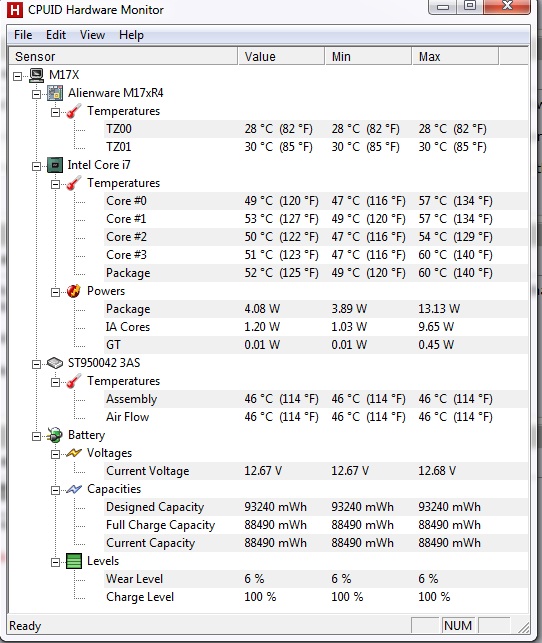
Task: Select Package row under Temperatures
Action: click(316, 273)
